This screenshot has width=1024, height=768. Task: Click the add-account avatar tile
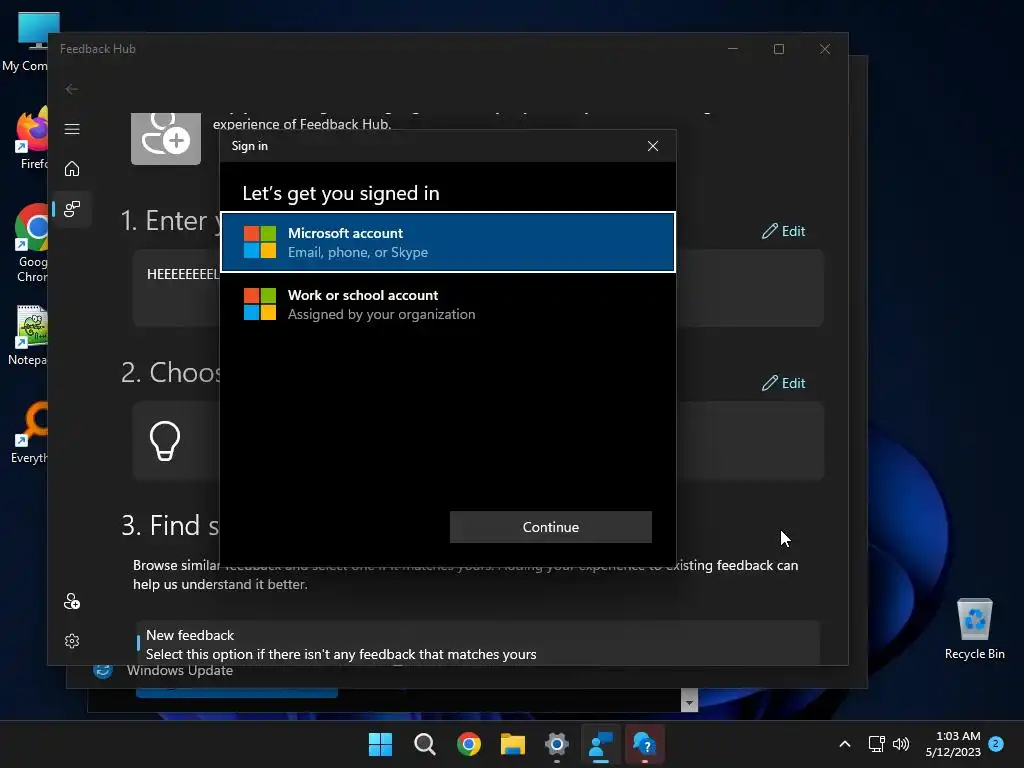point(166,138)
